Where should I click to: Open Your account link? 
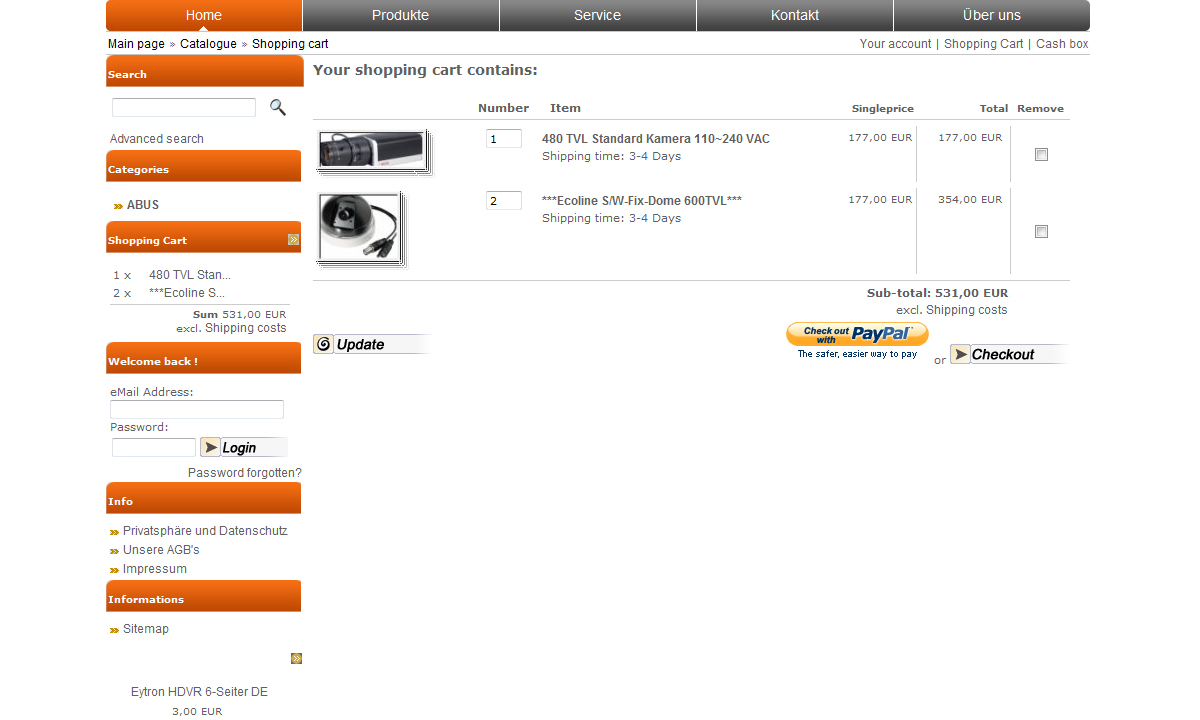coord(895,44)
